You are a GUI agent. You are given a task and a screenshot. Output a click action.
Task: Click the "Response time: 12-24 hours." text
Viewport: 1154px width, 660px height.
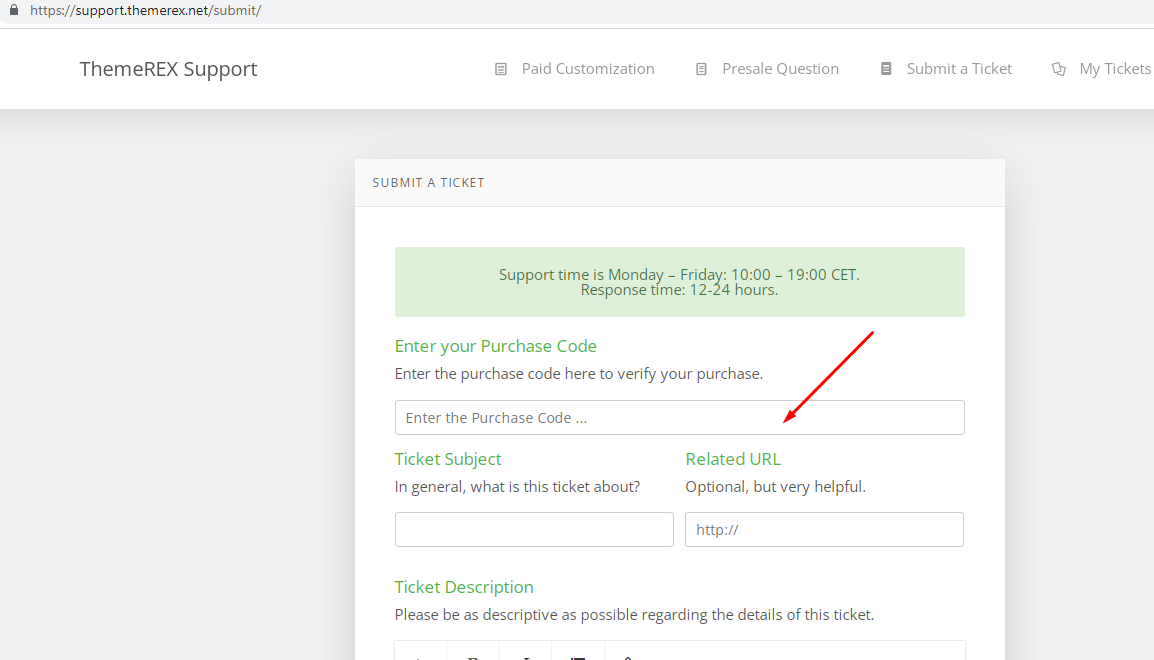[x=679, y=290]
